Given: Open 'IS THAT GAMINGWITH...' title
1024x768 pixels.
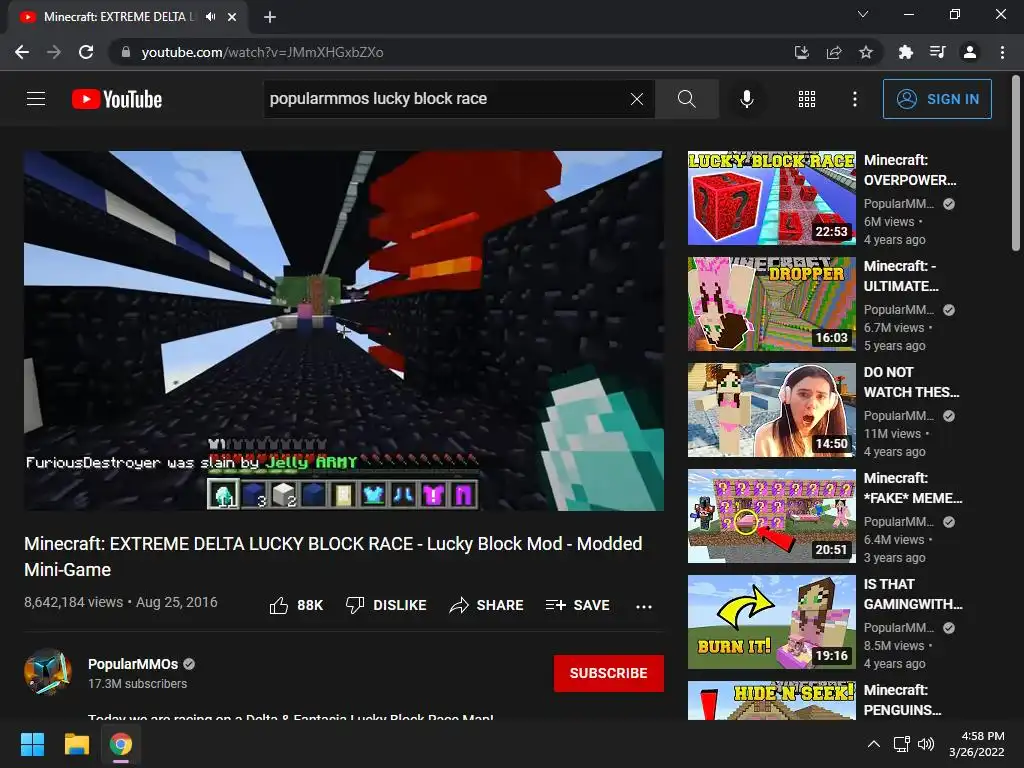Looking at the screenshot, I should tap(913, 594).
